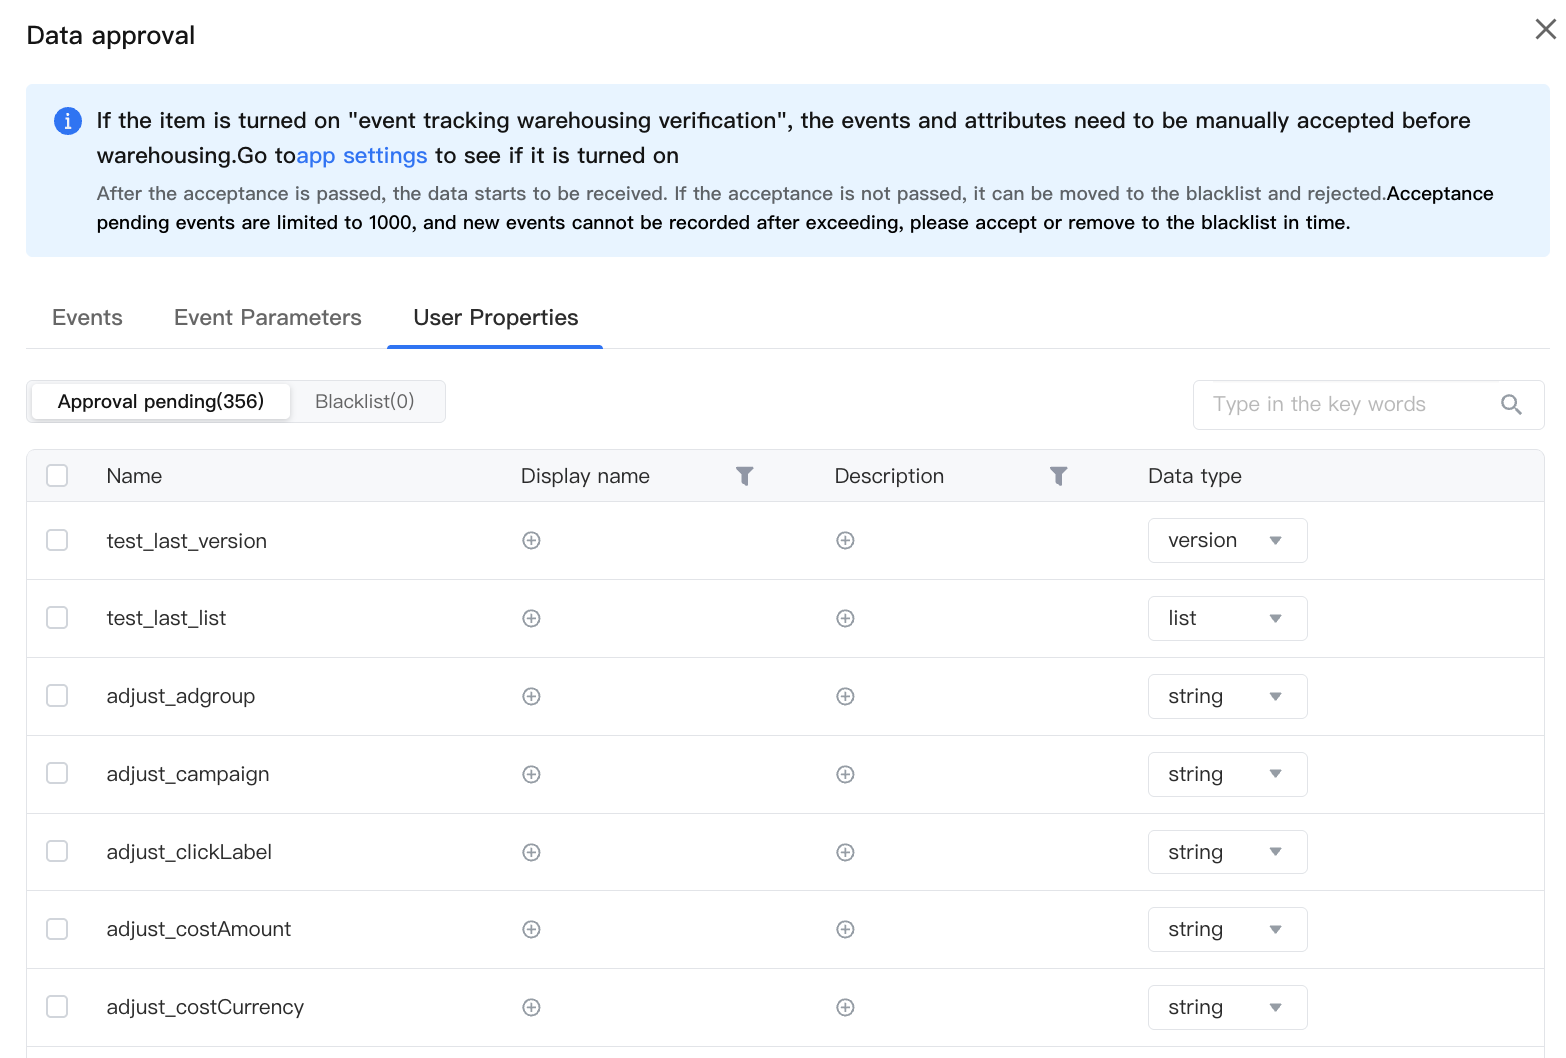Screen dimensions: 1566x1058
Task: Check the adjust_campaign row checkbox
Action: coord(57,773)
